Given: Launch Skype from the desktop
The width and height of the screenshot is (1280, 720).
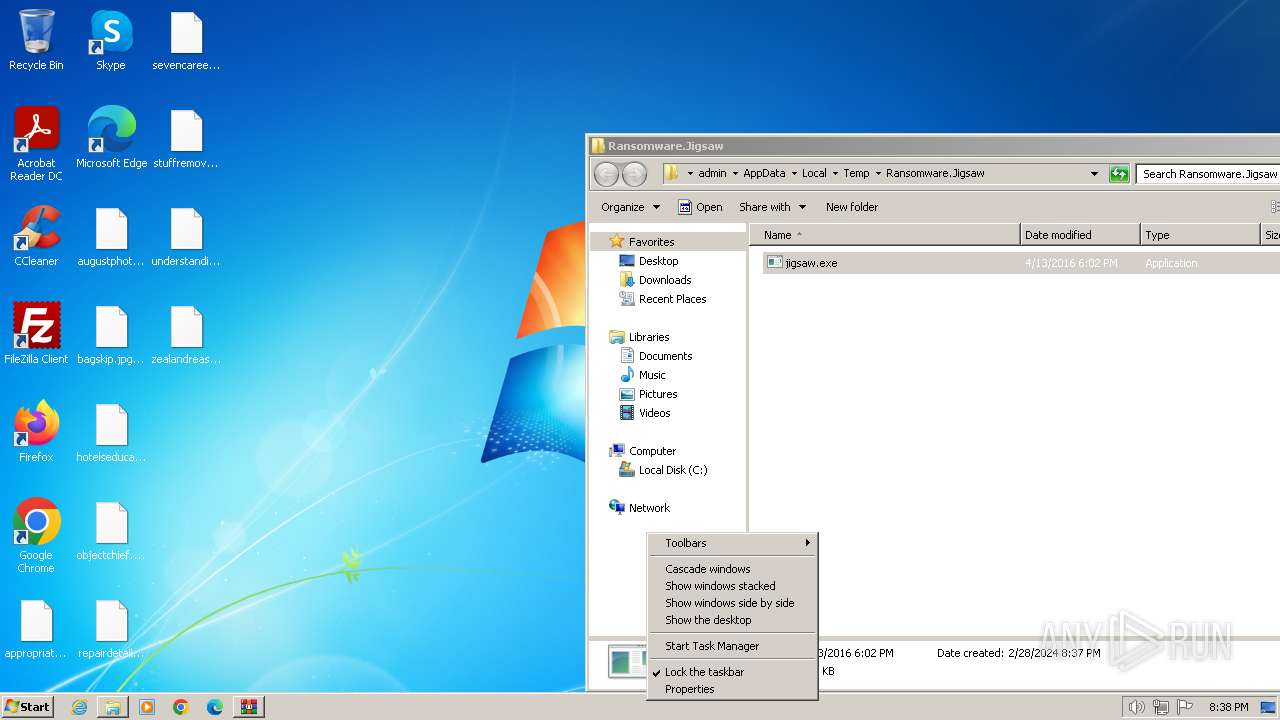Looking at the screenshot, I should pos(111,40).
